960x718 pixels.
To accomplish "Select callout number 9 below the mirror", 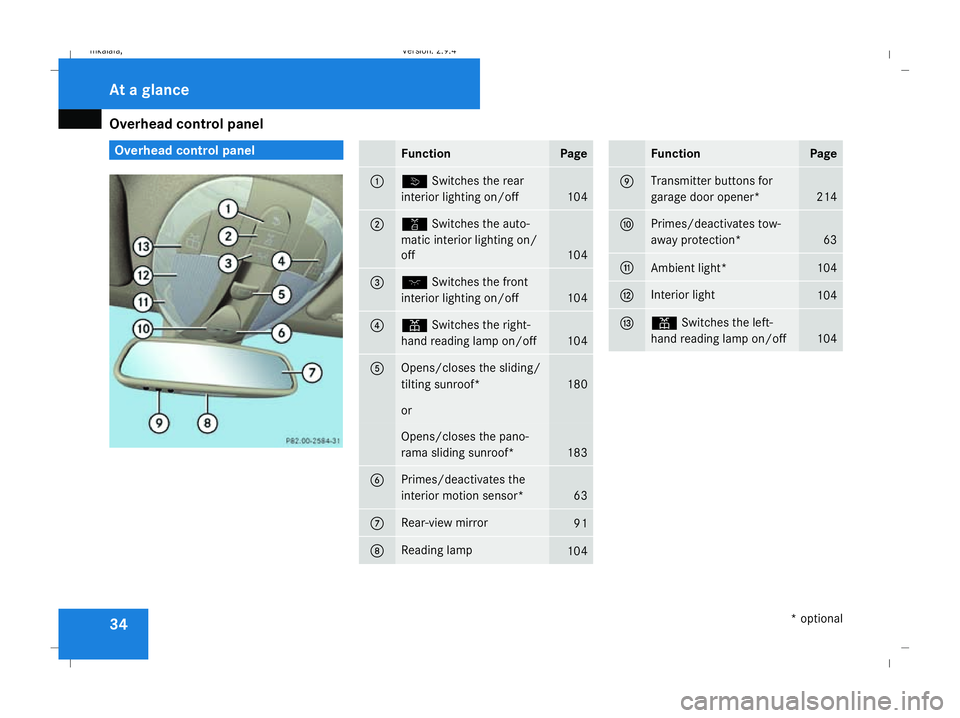I will [158, 423].
